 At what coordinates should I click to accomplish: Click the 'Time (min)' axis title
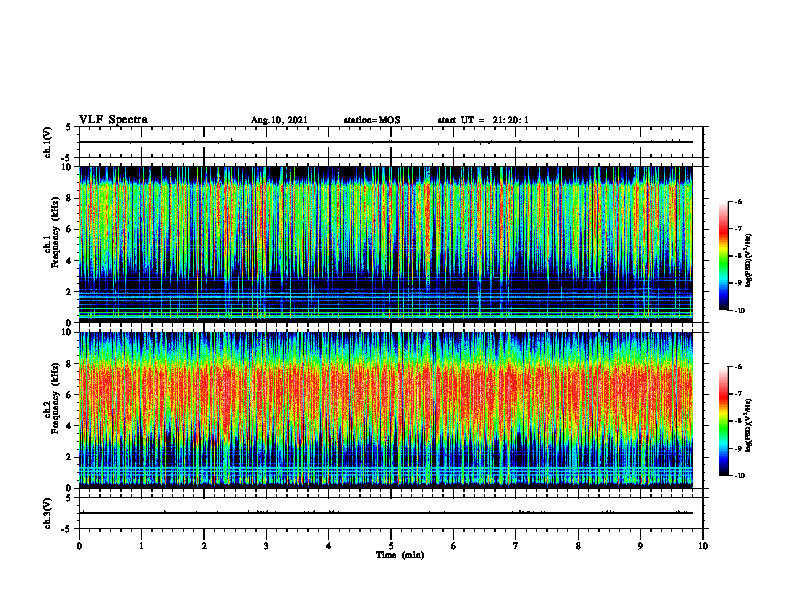pos(400,555)
